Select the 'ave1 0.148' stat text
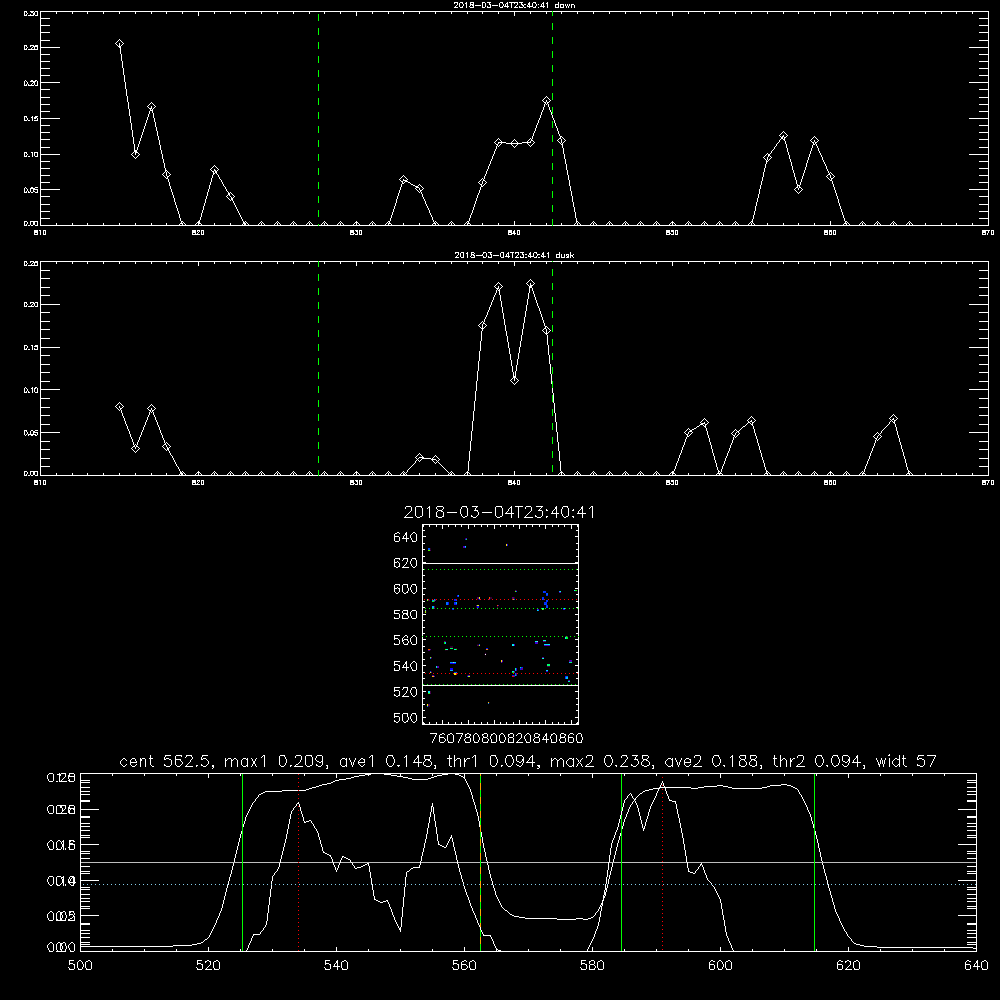Image resolution: width=1000 pixels, height=1000 pixels. [387, 761]
